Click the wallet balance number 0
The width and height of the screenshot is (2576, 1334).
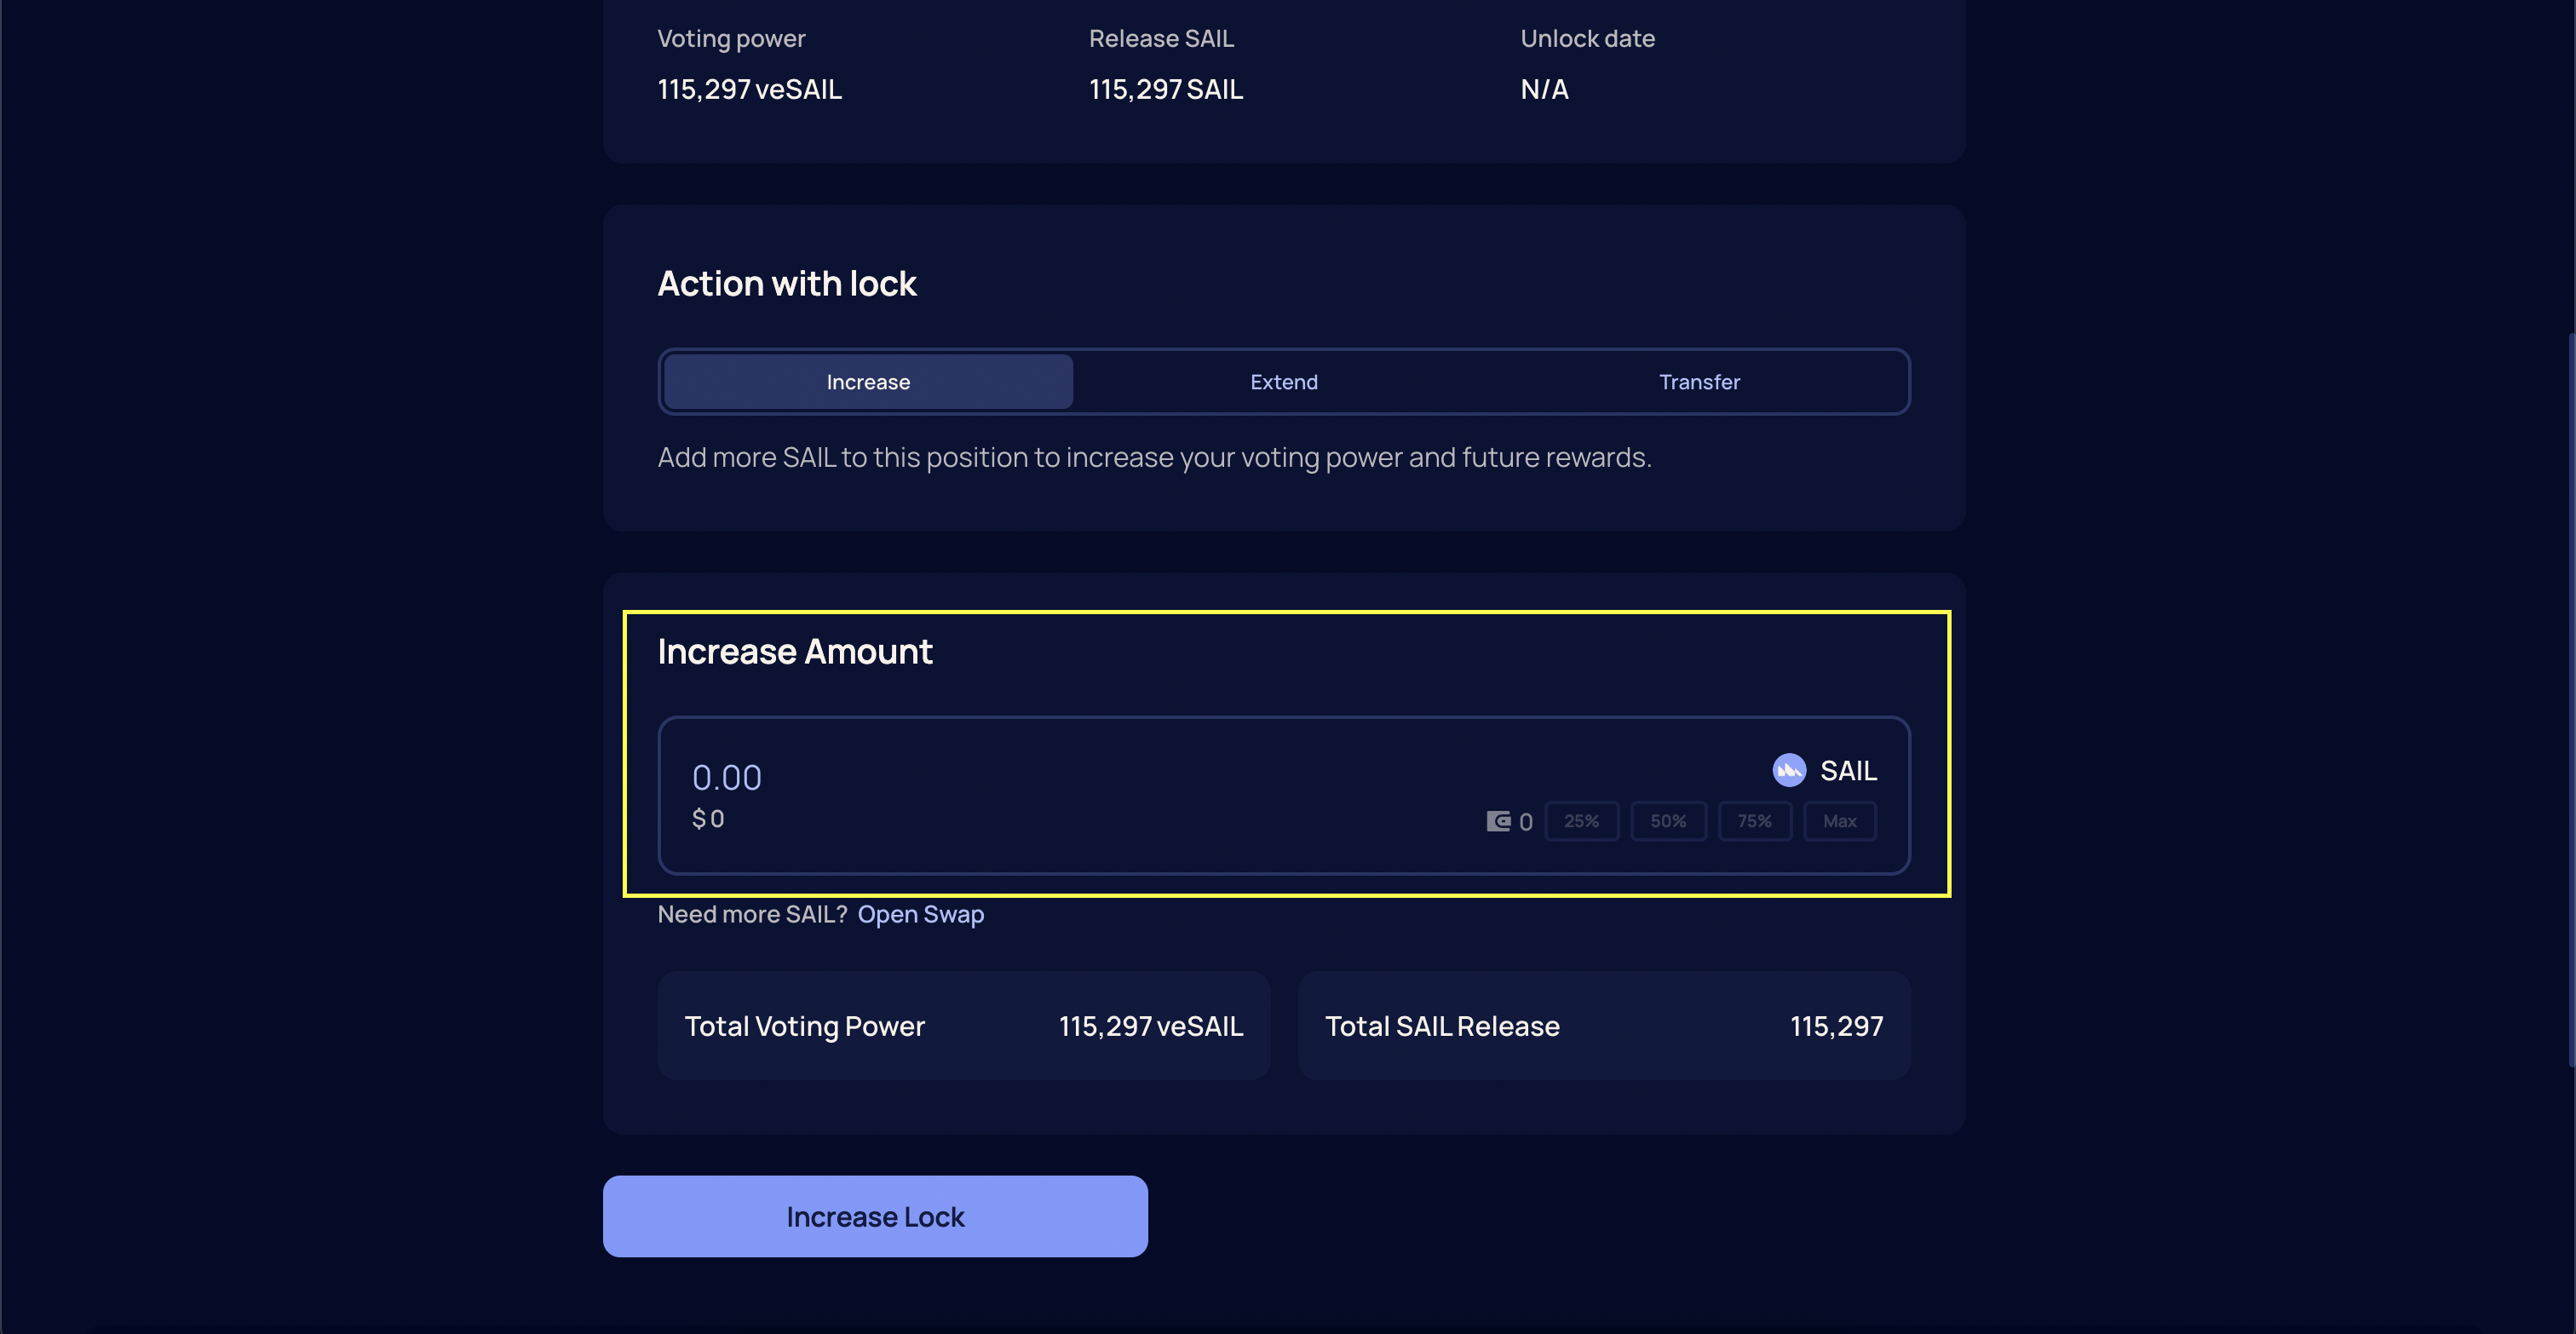1525,822
